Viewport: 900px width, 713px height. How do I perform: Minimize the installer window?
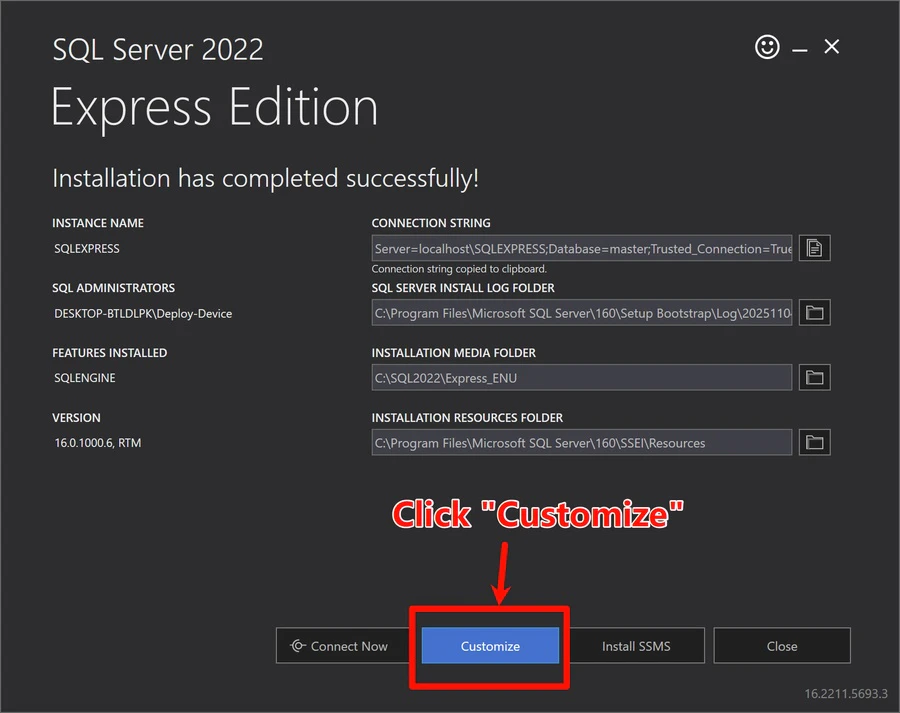800,49
